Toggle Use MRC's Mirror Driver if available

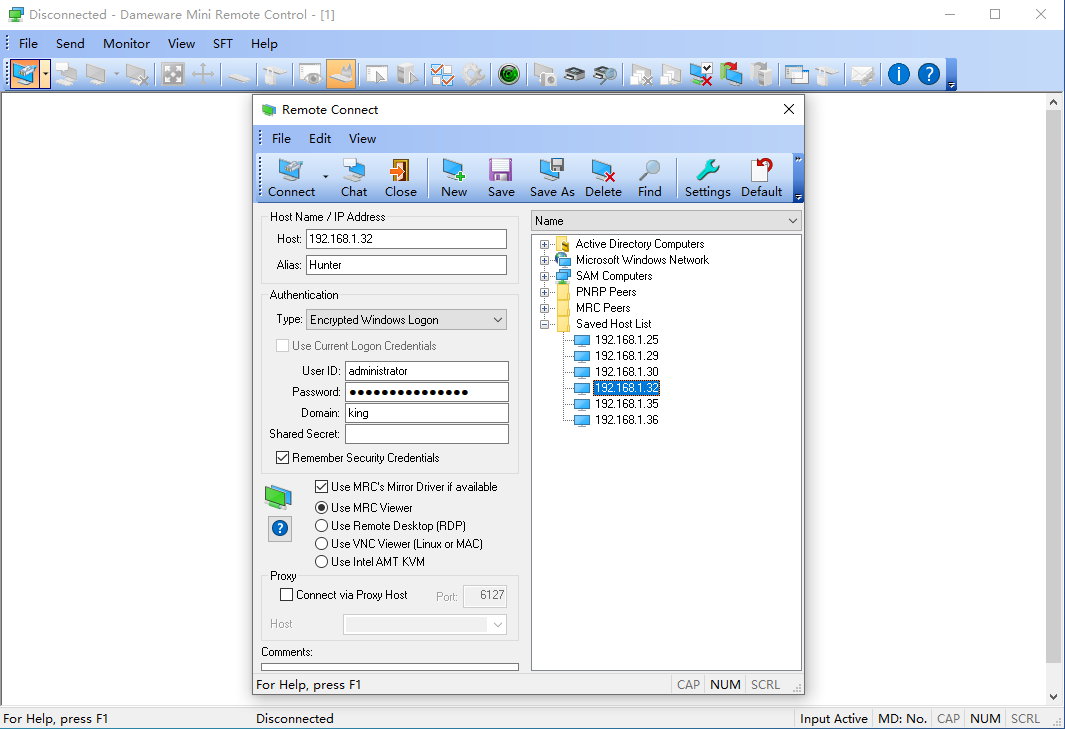[x=321, y=486]
